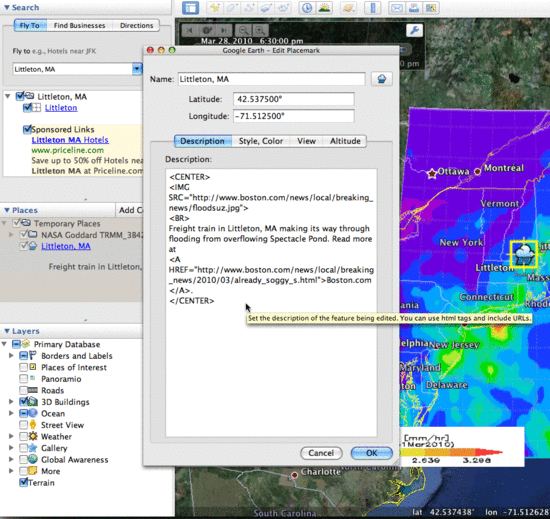Click the email envelope toolbar icon
550x519 pixels.
pos(397,8)
